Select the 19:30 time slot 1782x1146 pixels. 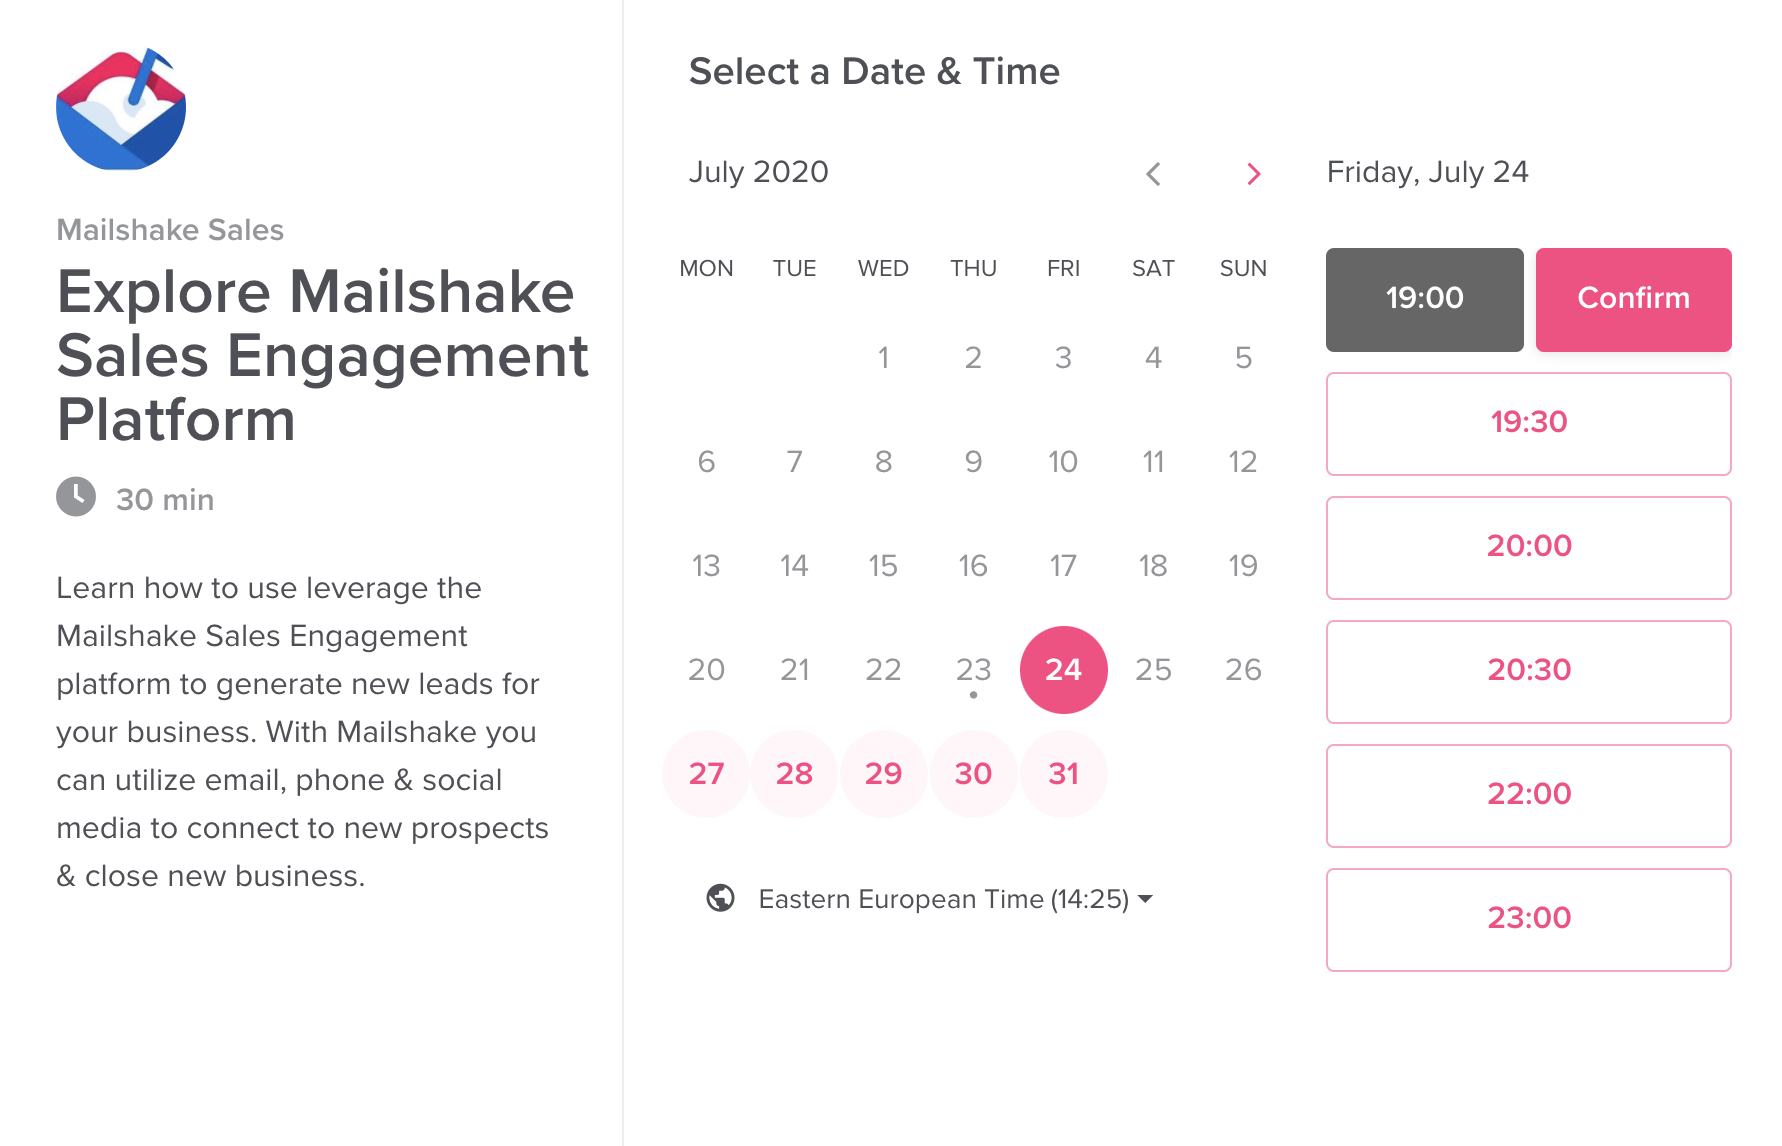1528,423
